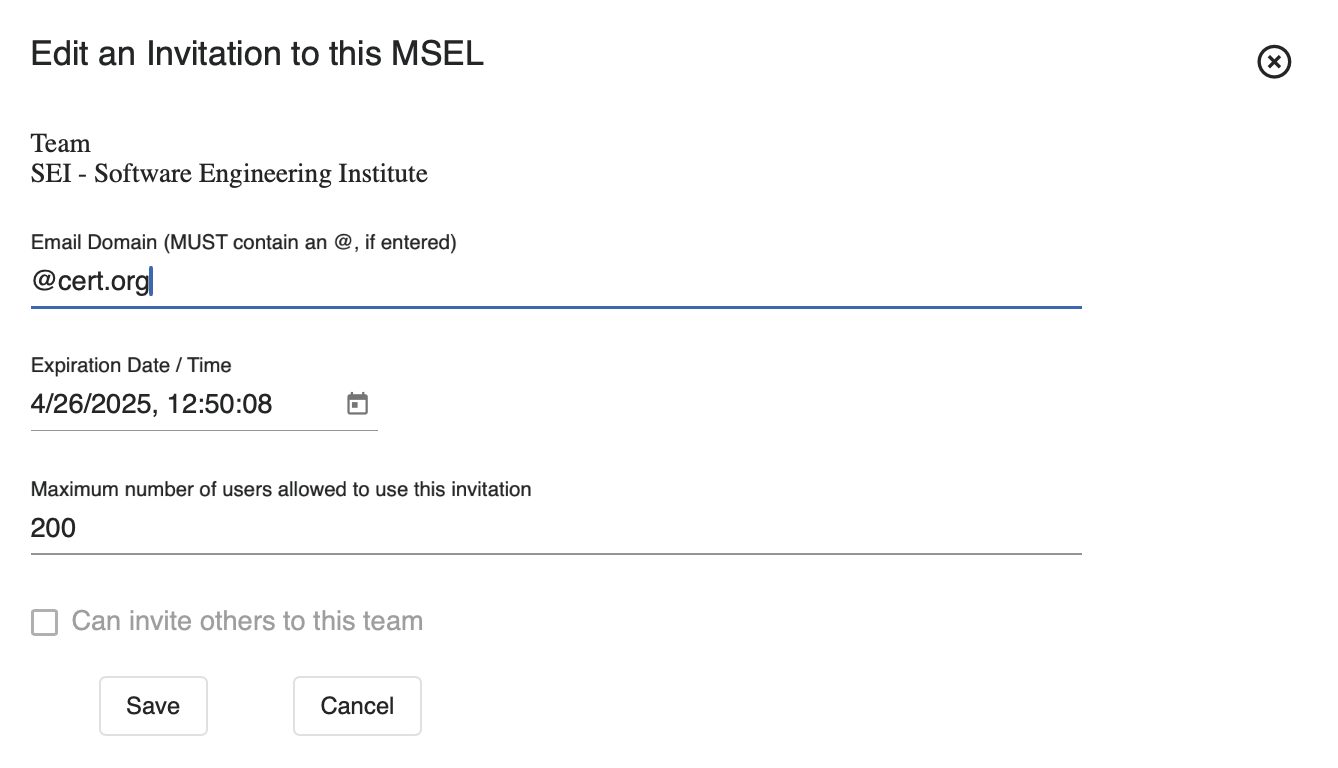Click the "Edit an Invitation to this MSEL" title
Screen dimensions: 1338x768
point(257,54)
